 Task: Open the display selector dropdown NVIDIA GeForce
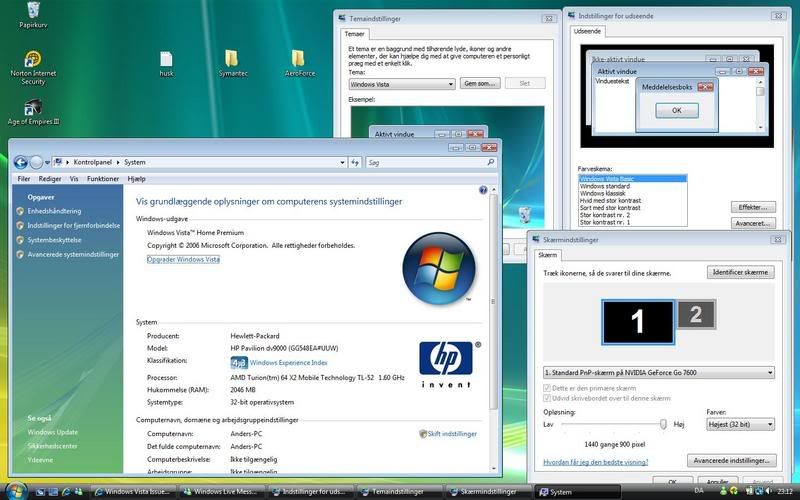tap(659, 372)
